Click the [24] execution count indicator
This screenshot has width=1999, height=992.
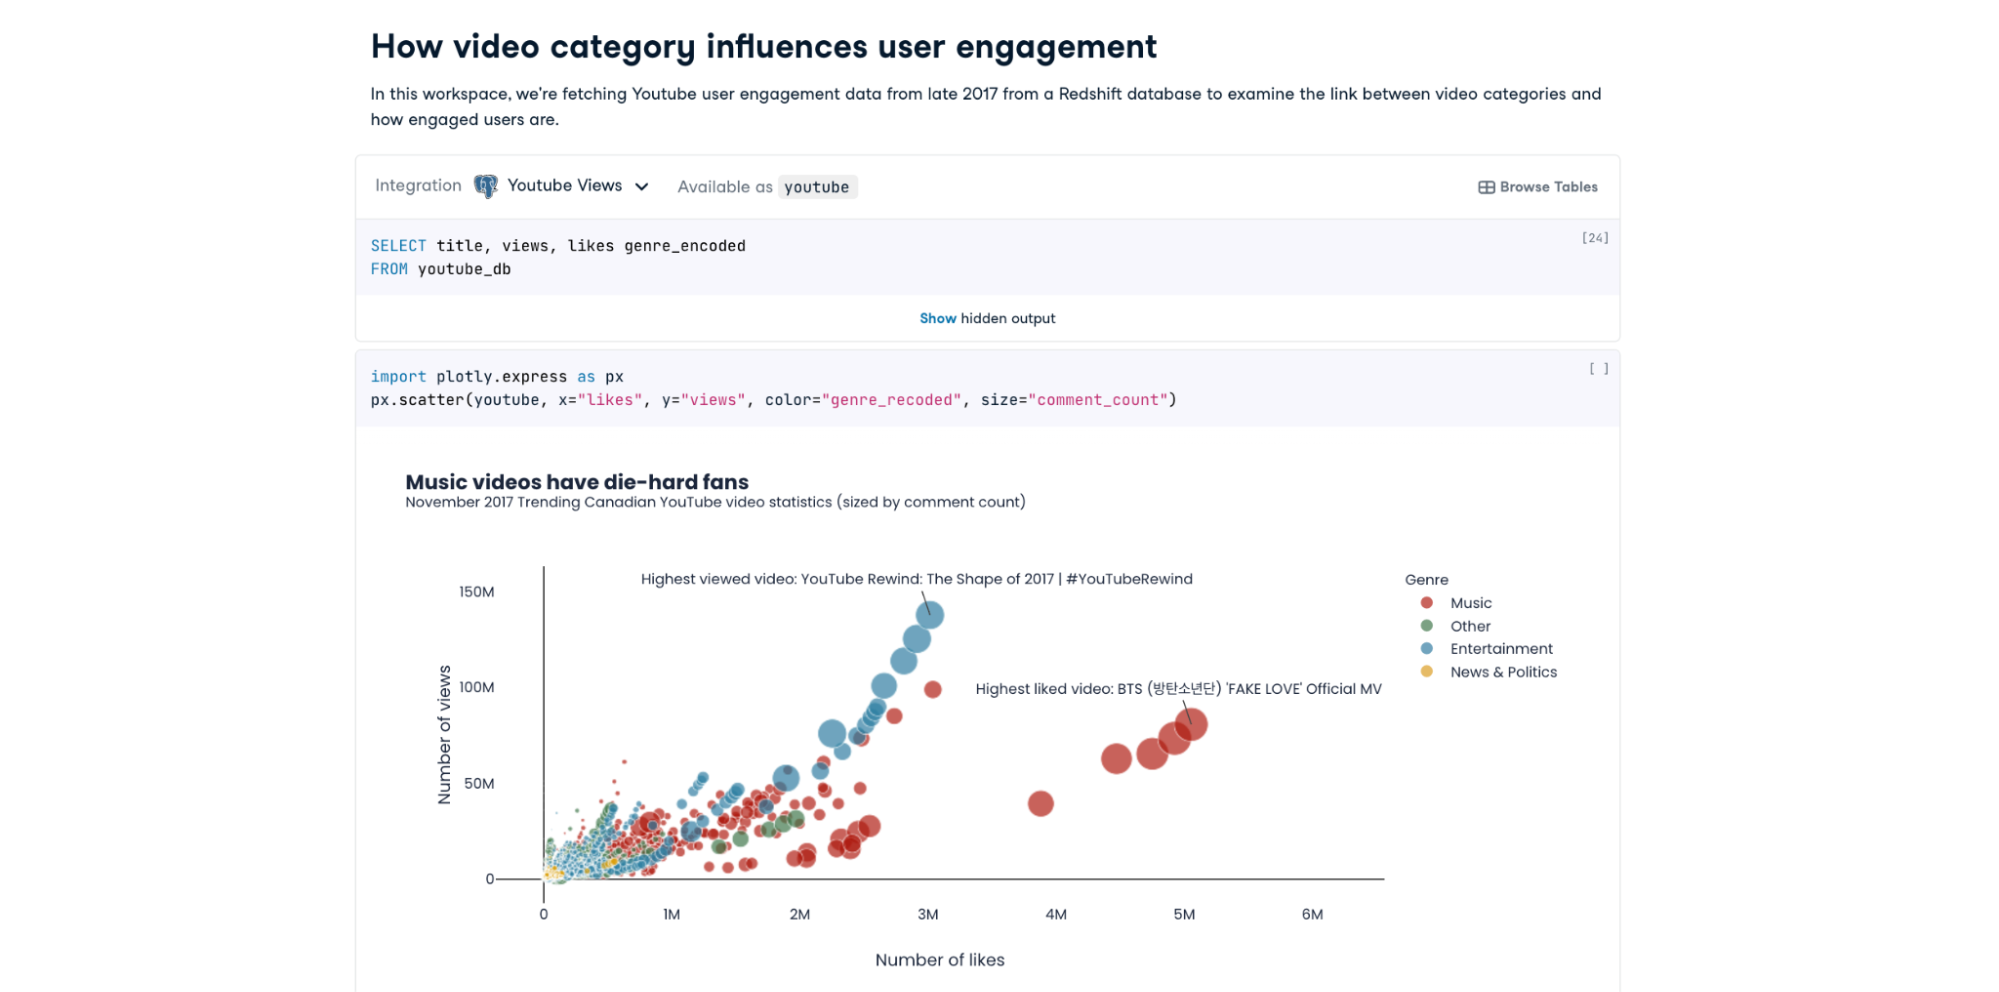click(1594, 238)
